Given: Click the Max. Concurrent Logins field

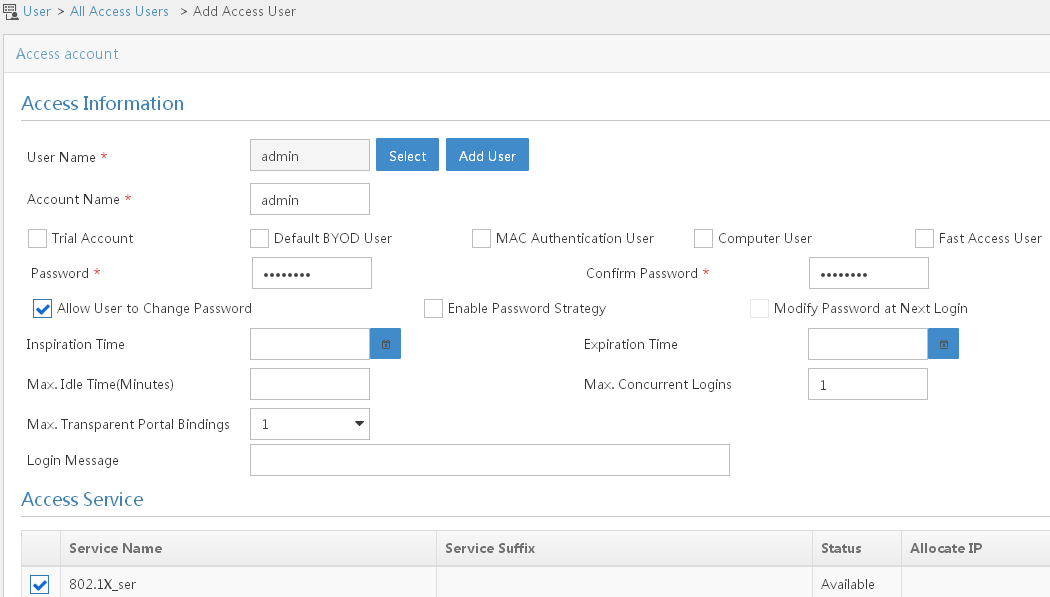Looking at the screenshot, I should point(868,384).
